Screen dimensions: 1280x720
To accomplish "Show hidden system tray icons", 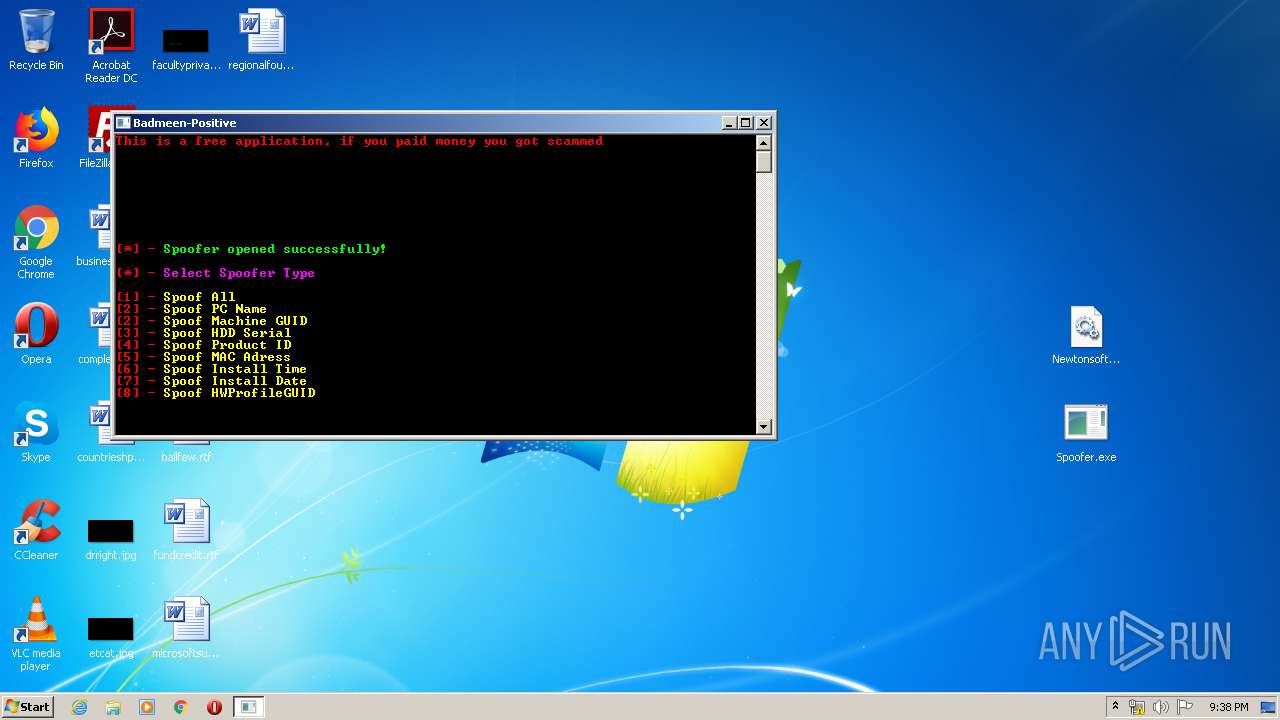I will click(1115, 707).
